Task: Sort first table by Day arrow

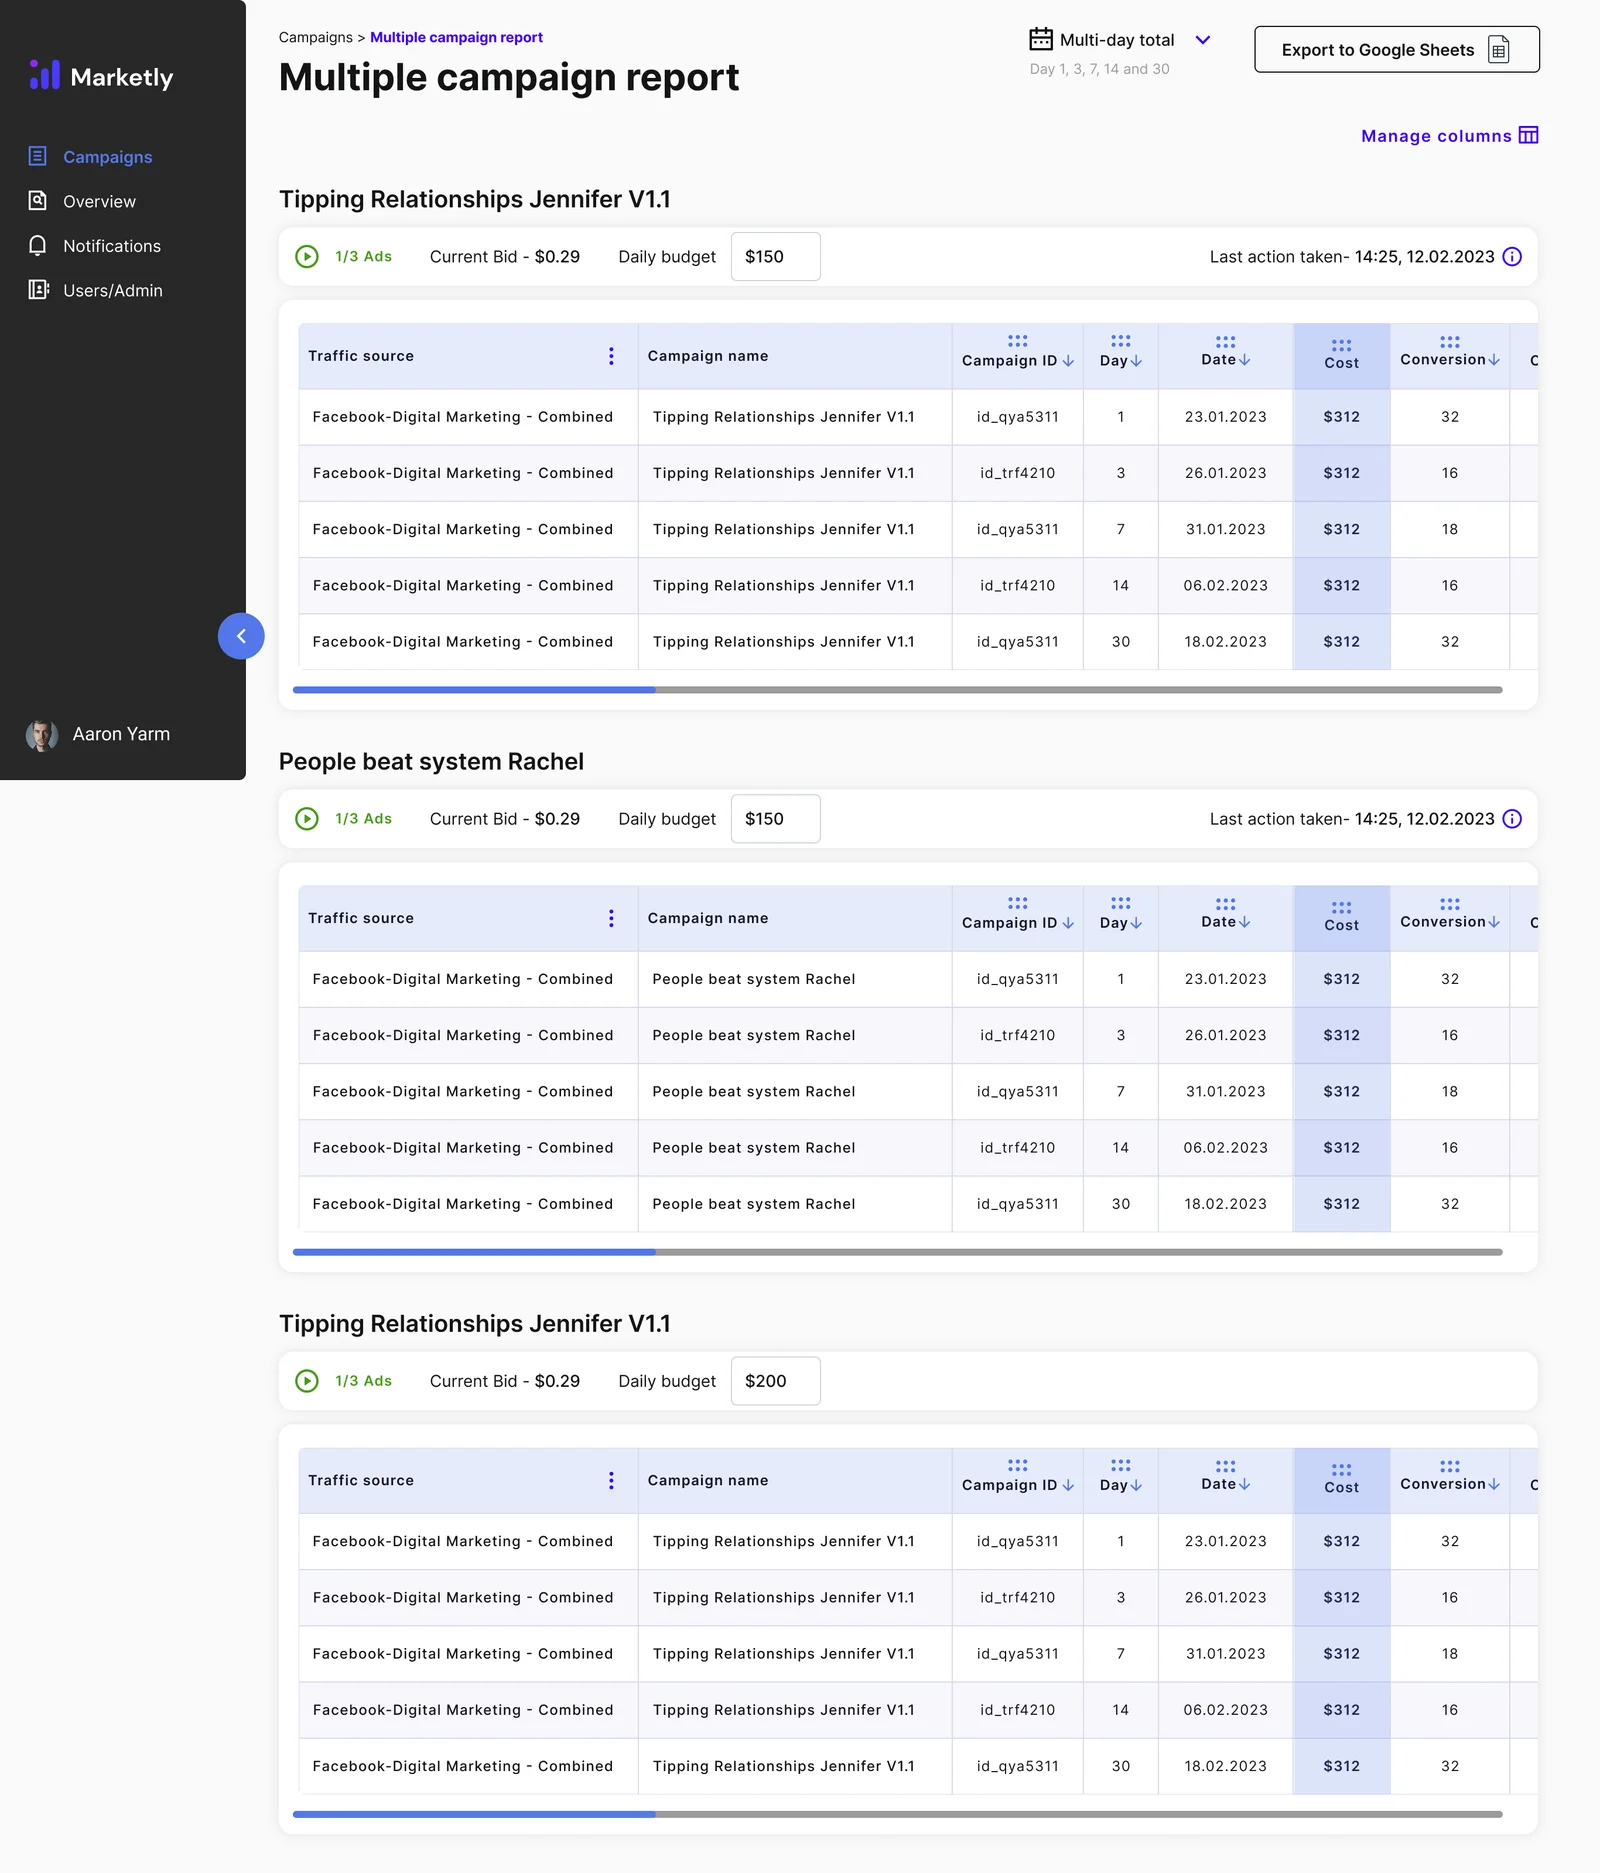Action: [1136, 361]
